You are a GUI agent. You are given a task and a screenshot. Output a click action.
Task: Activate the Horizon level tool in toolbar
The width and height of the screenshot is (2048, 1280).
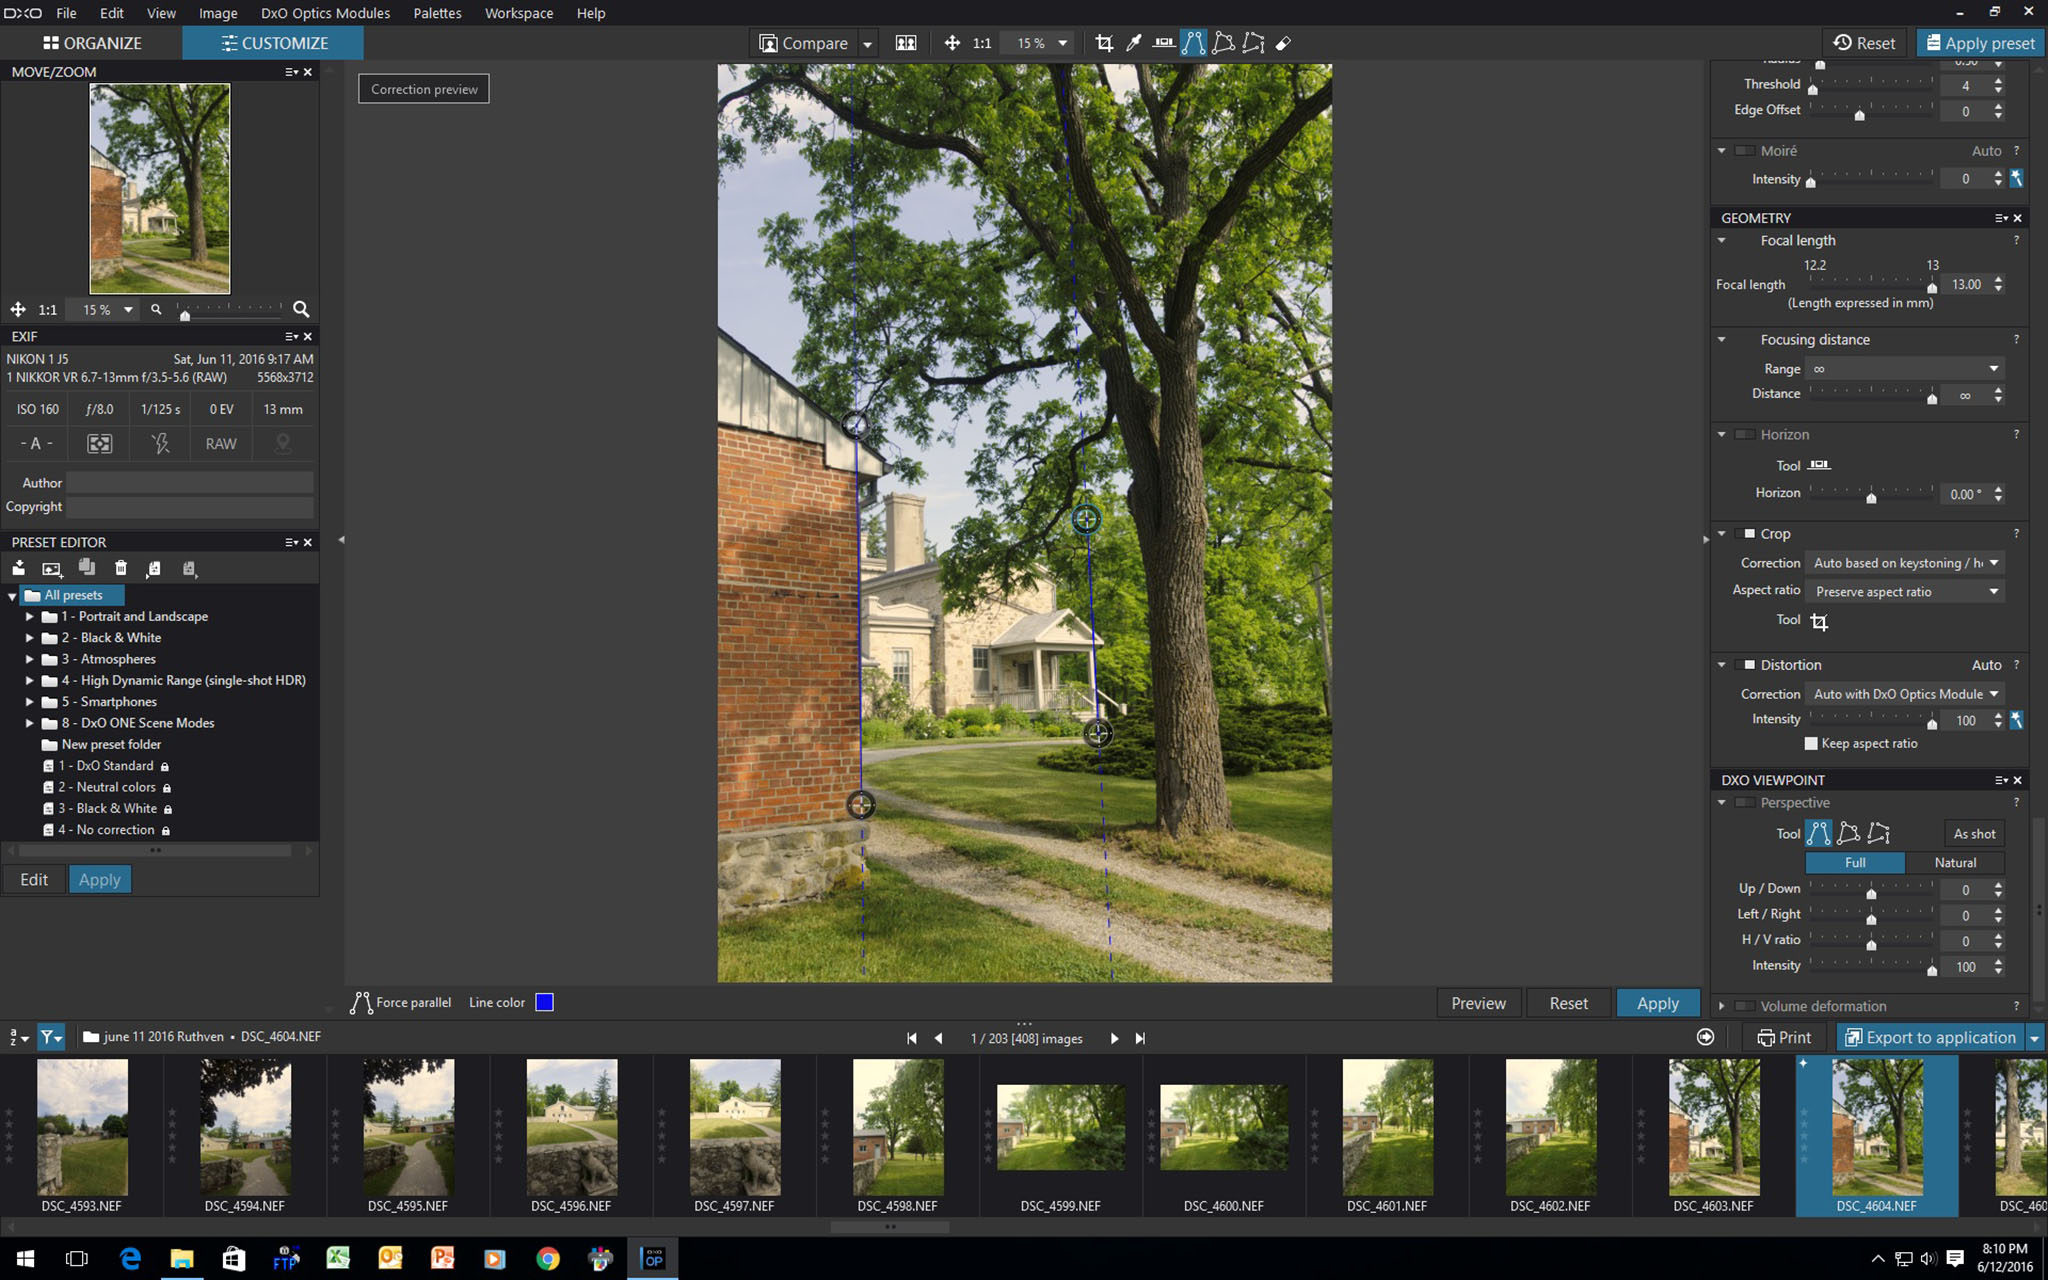click(x=1163, y=43)
